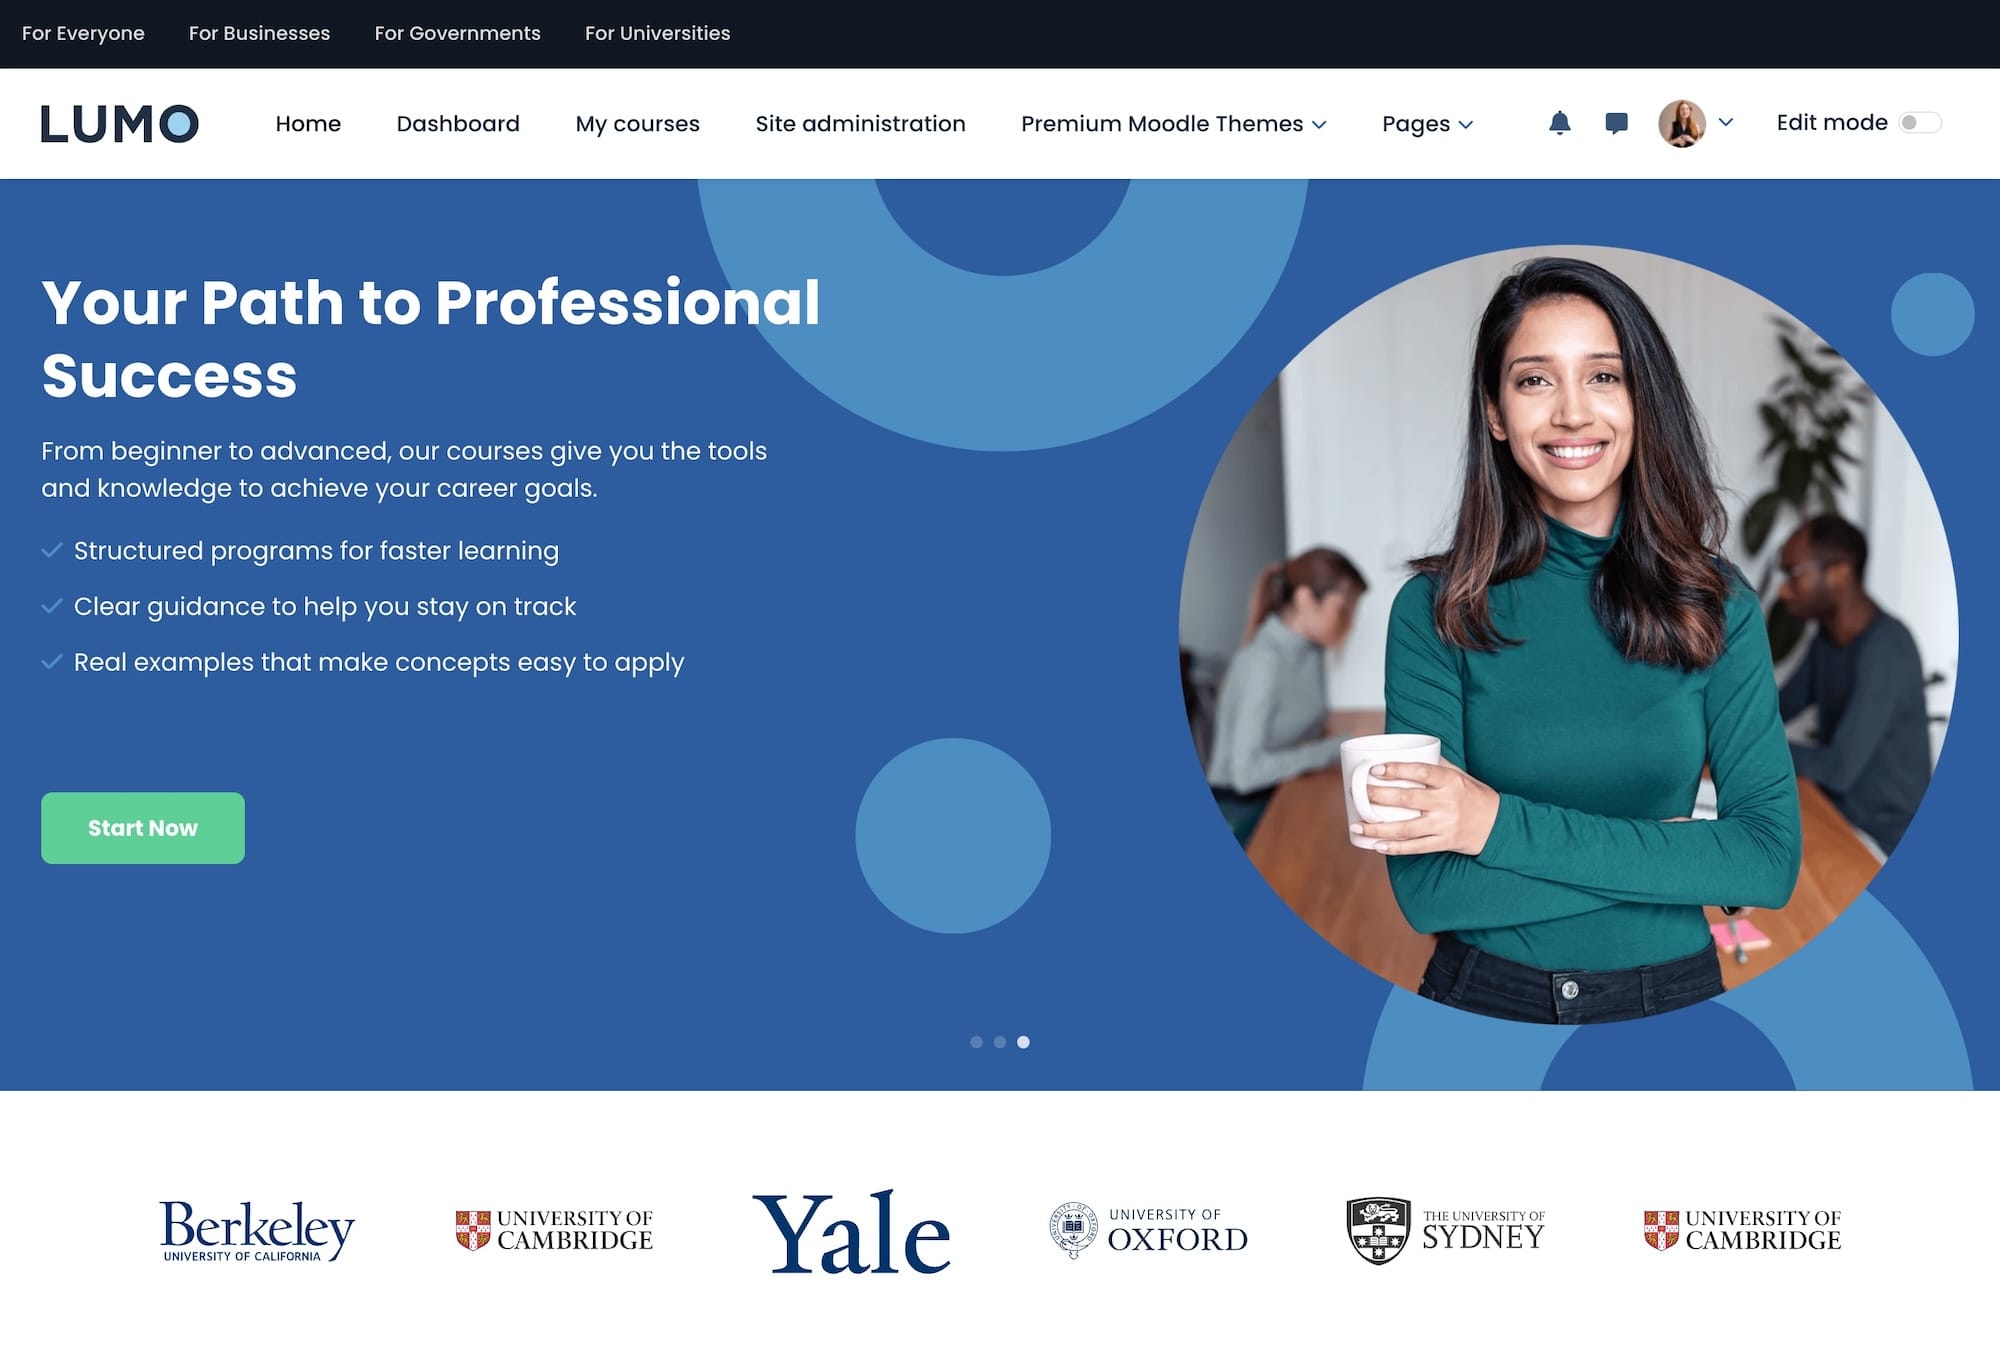Open the For Businesses link
The height and width of the screenshot is (1351, 2000).
pyautogui.click(x=259, y=33)
